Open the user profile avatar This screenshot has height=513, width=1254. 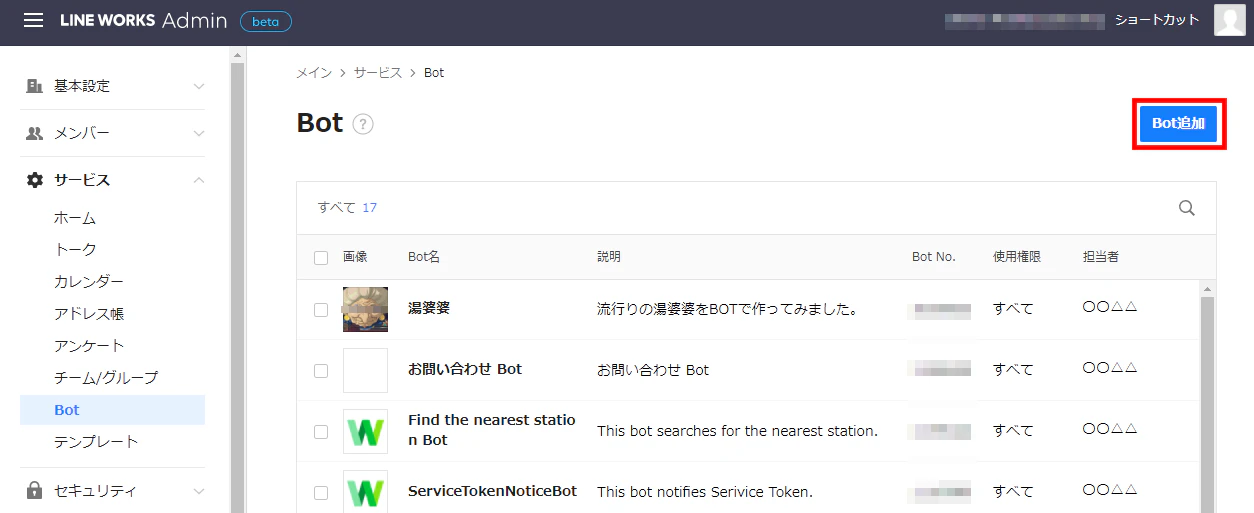tap(1229, 20)
